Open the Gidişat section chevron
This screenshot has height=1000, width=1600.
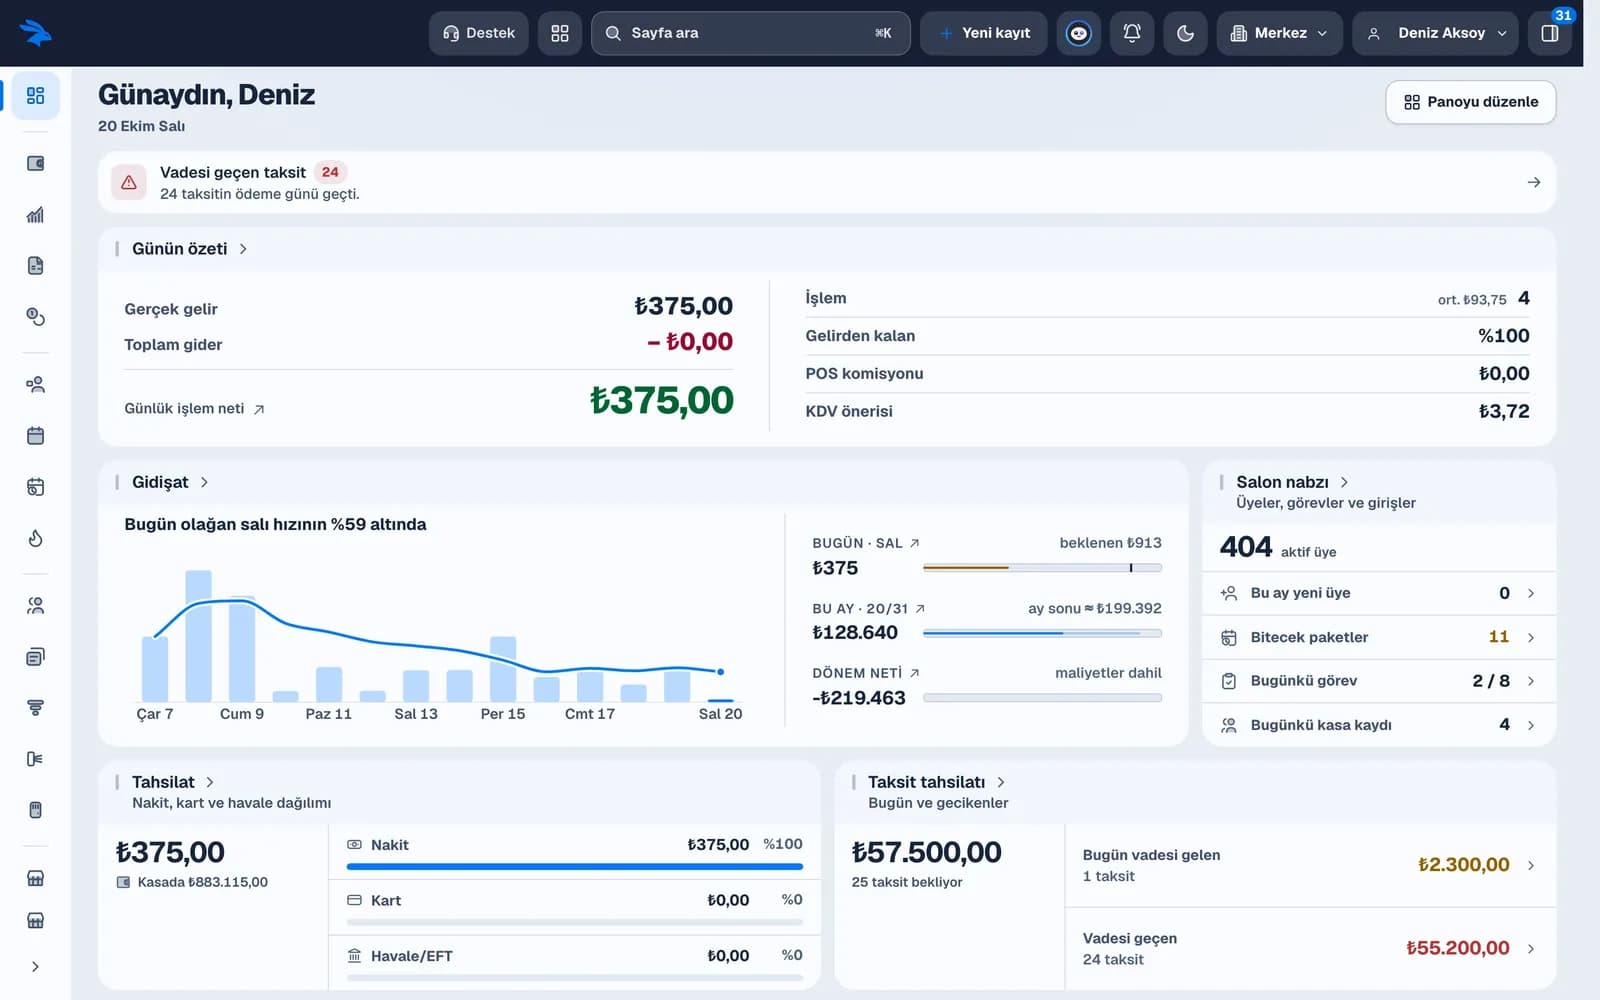(204, 482)
